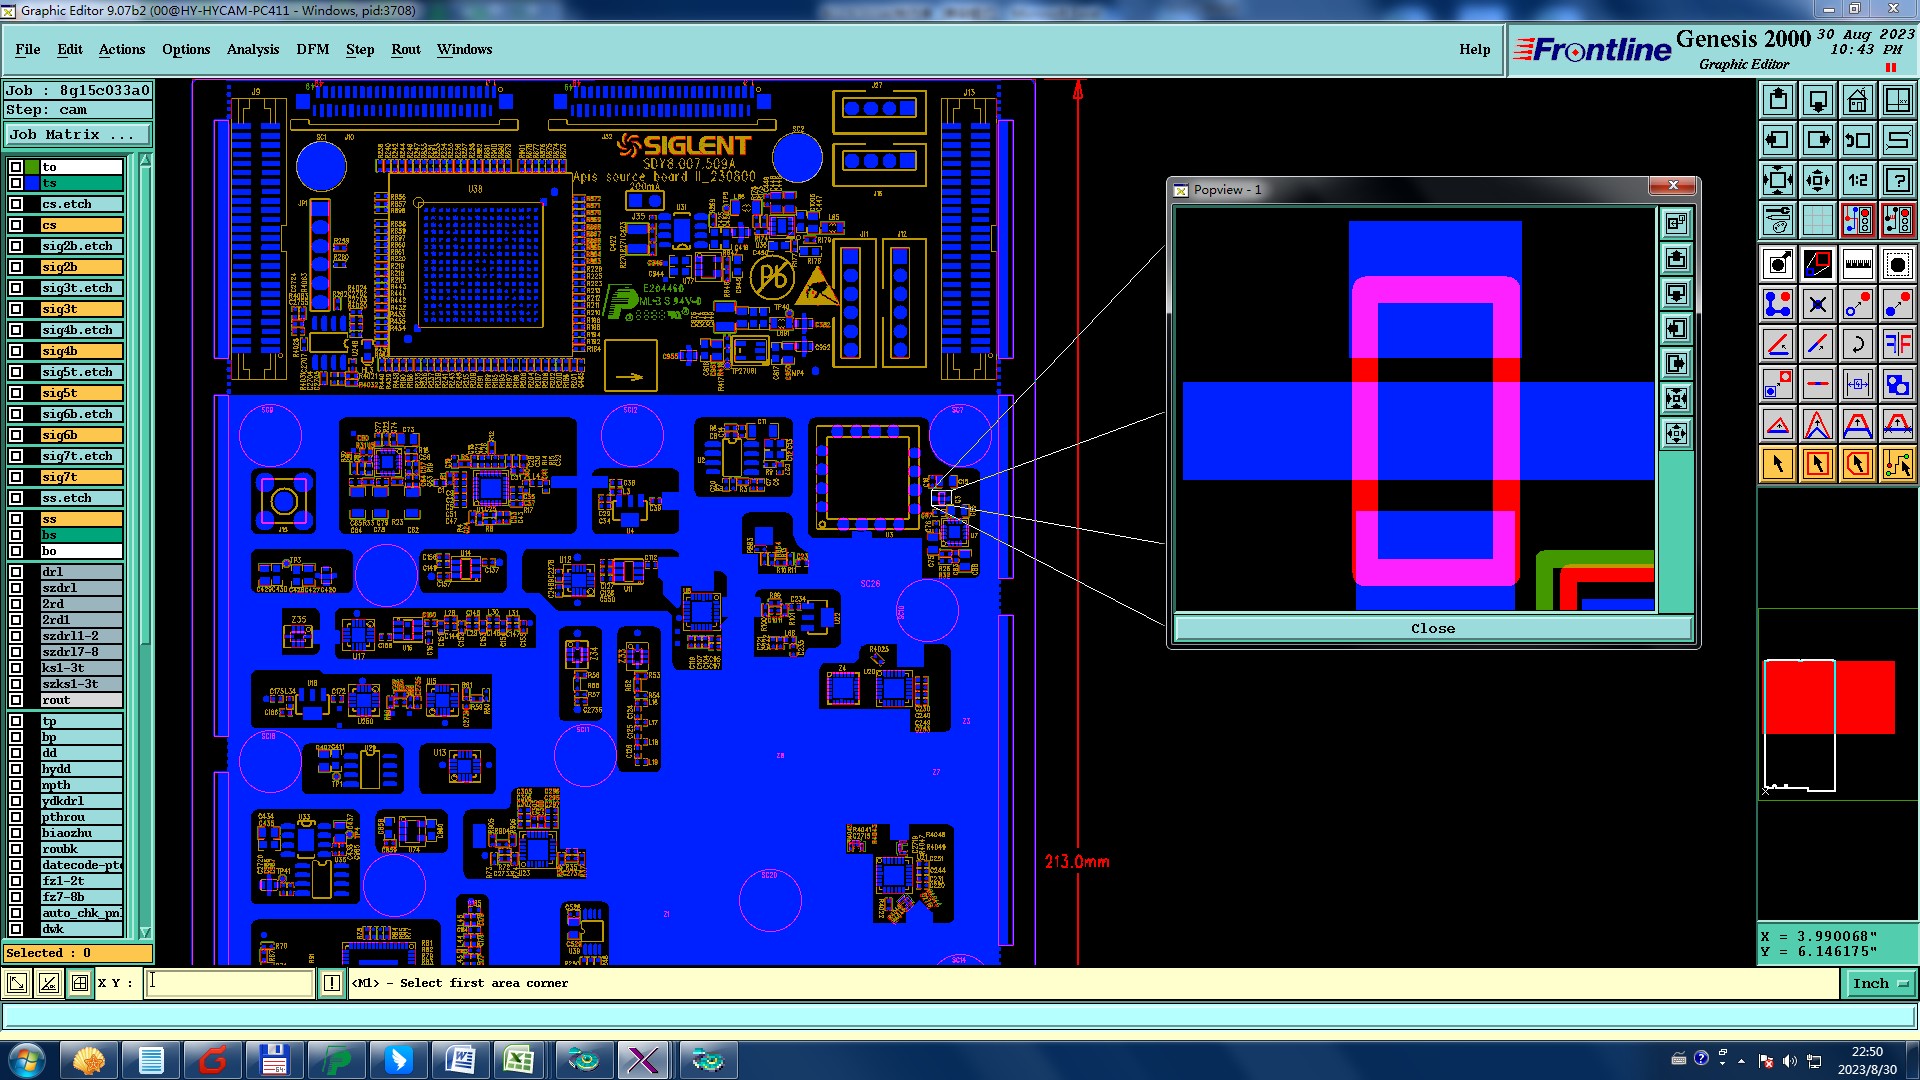Click the Home view icon
The height and width of the screenshot is (1080, 1920).
[1857, 100]
